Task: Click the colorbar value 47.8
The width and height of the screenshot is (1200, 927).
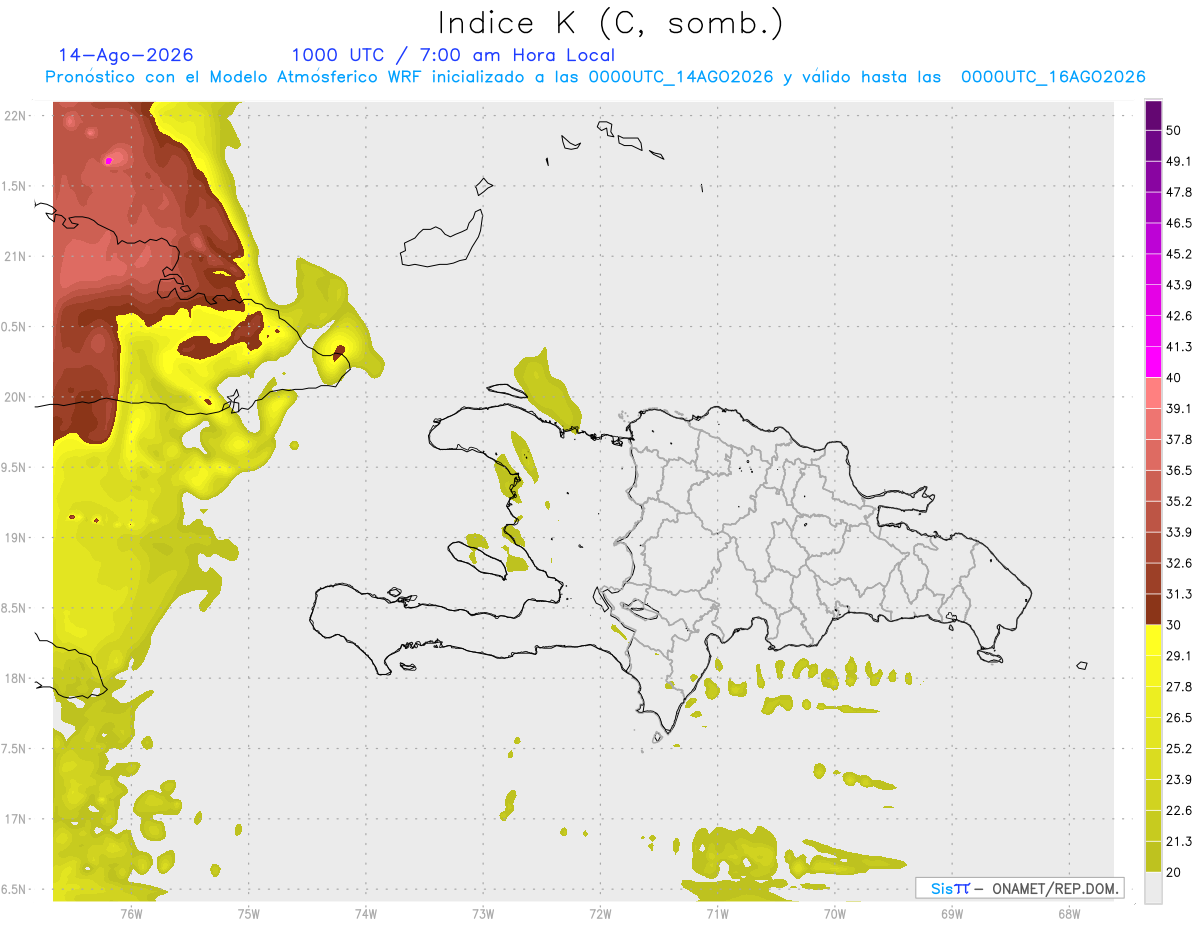Action: click(1179, 192)
